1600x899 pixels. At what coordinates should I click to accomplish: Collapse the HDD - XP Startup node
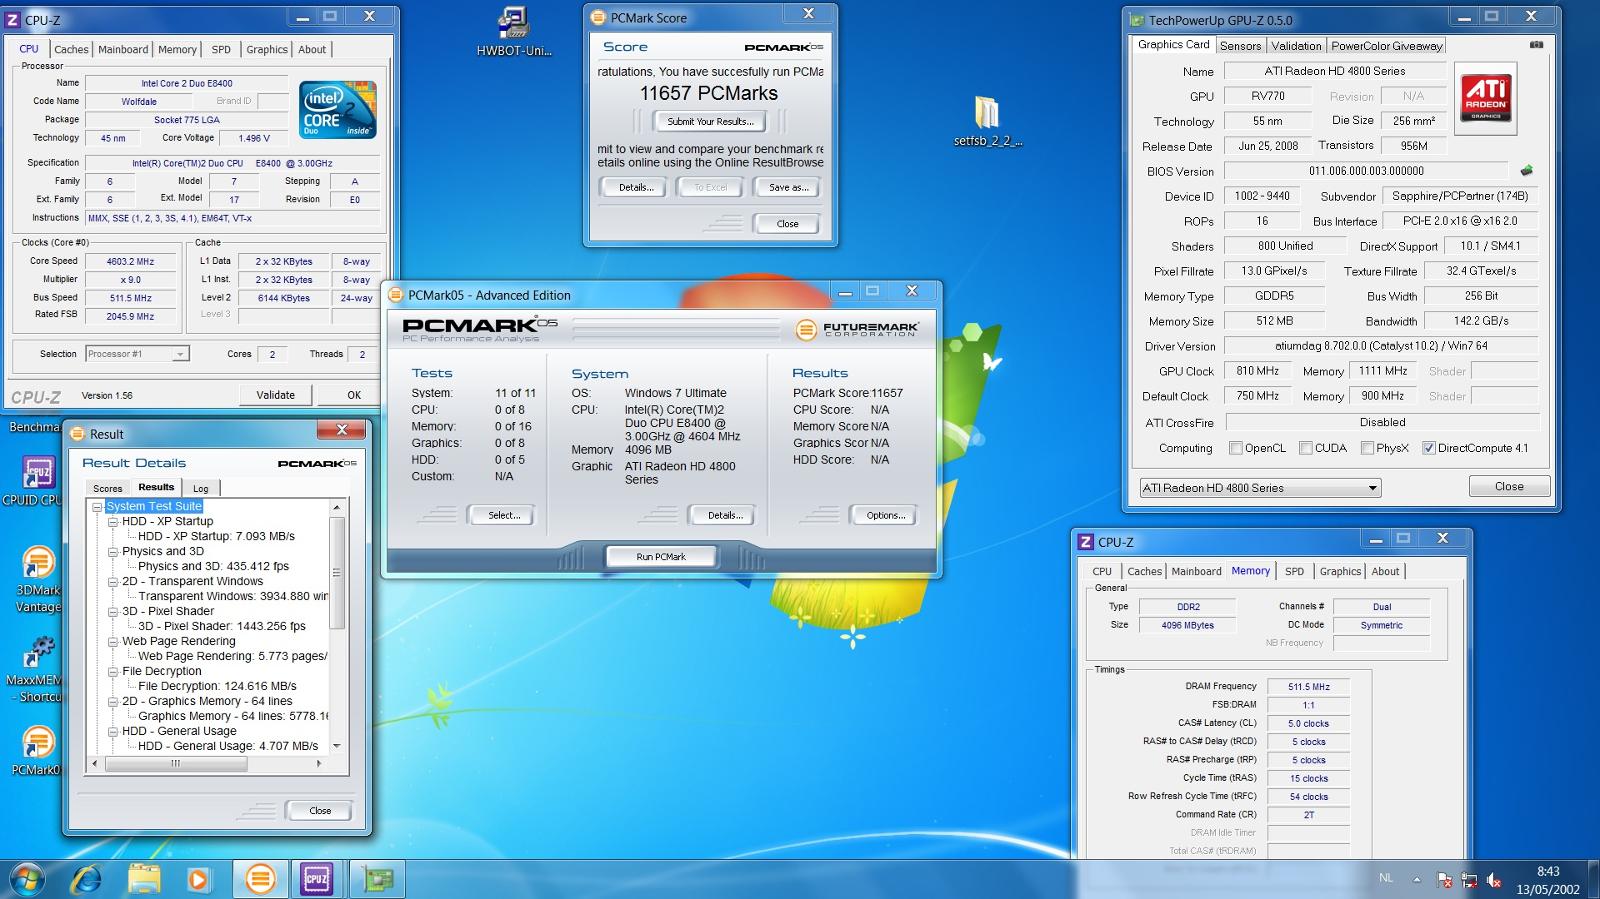click(113, 522)
